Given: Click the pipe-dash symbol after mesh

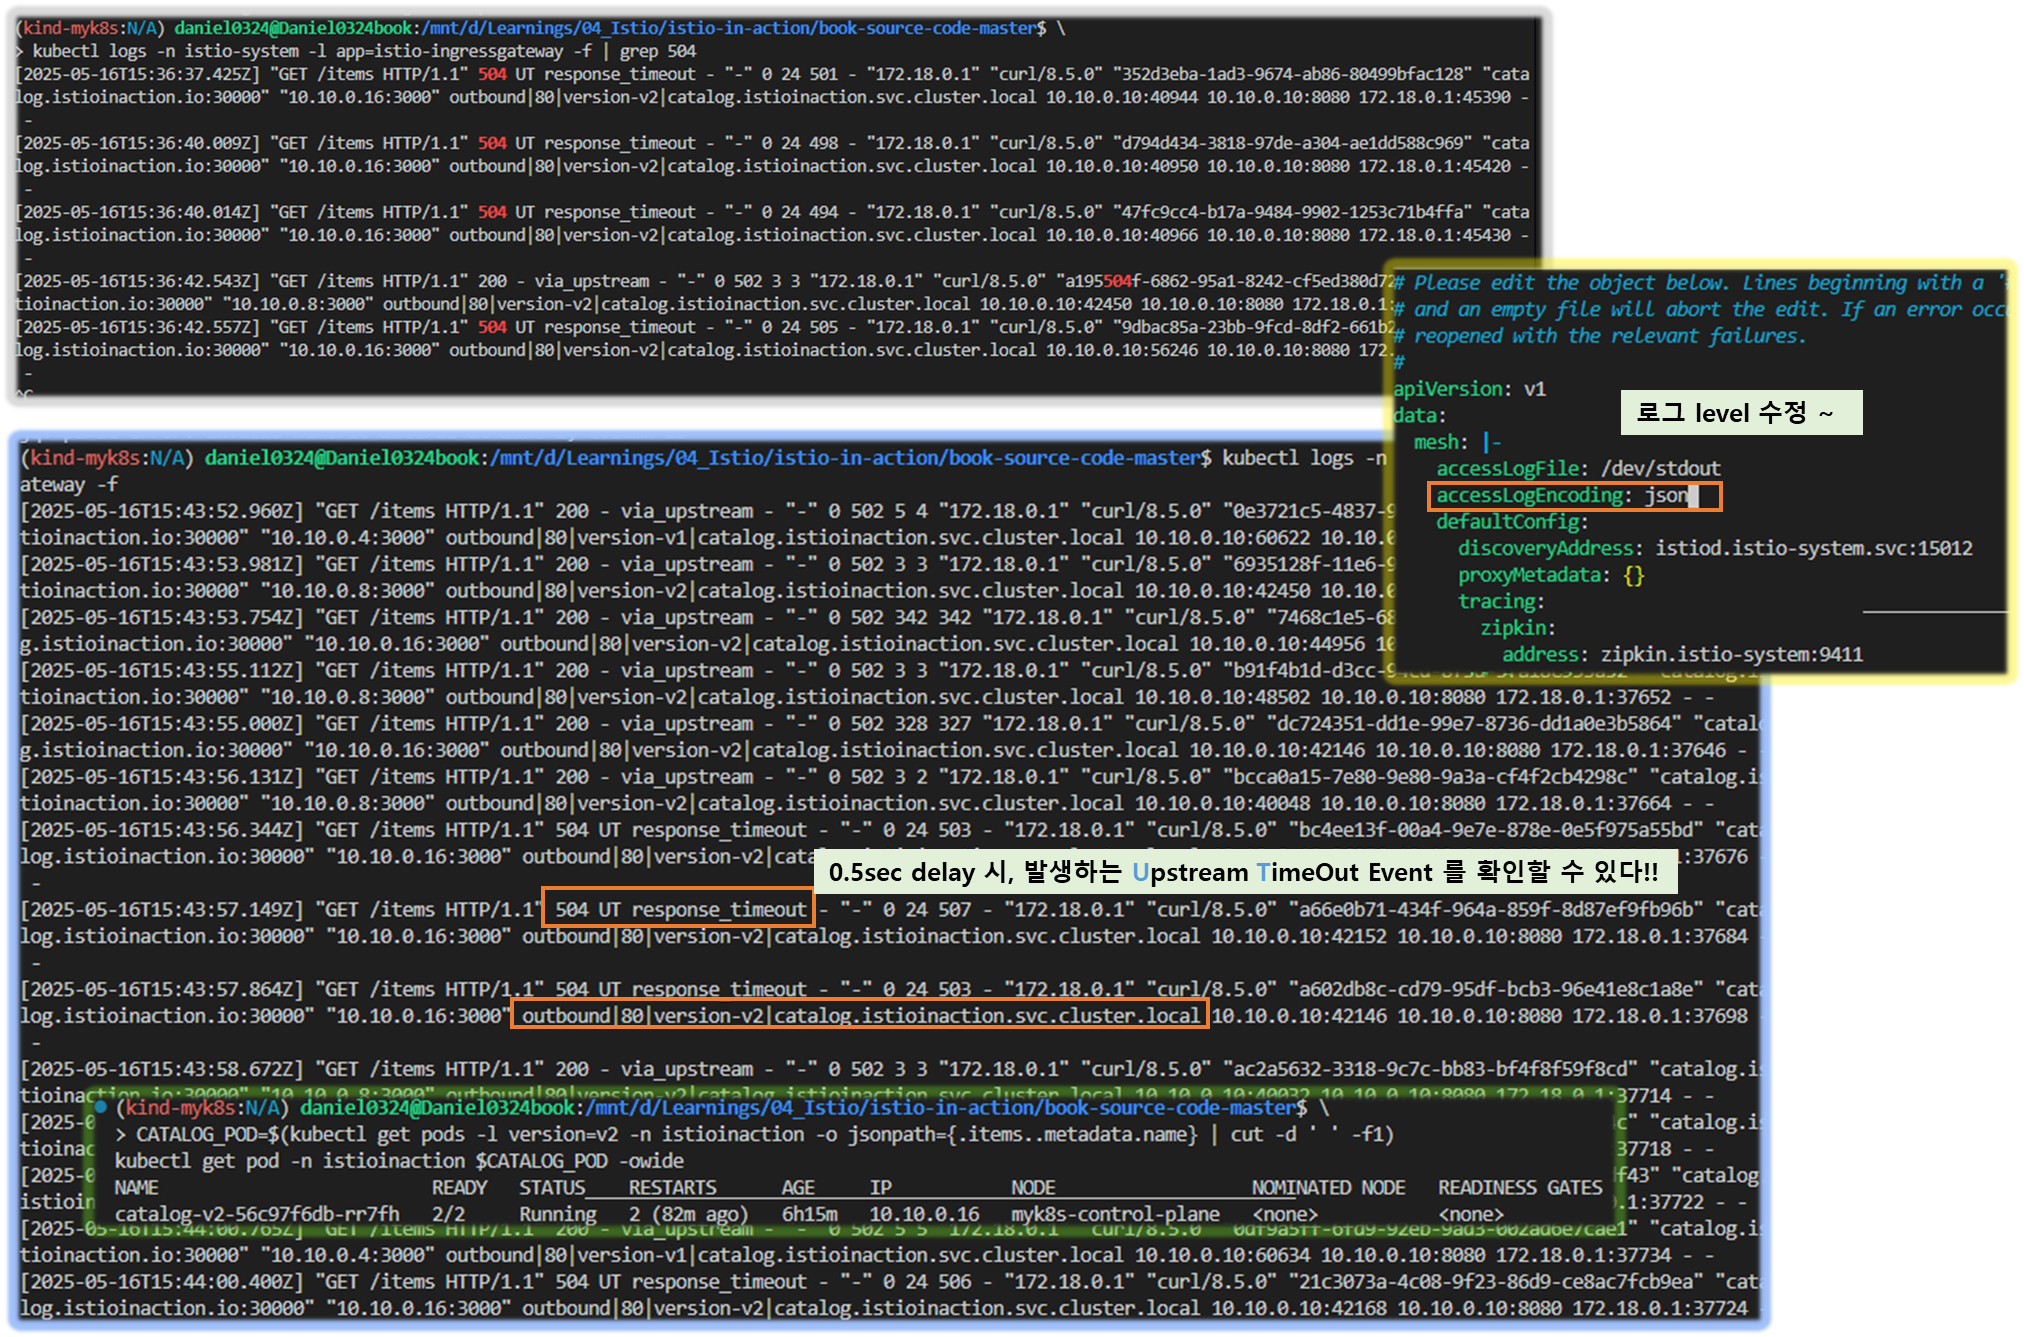Looking at the screenshot, I should coord(1492,442).
